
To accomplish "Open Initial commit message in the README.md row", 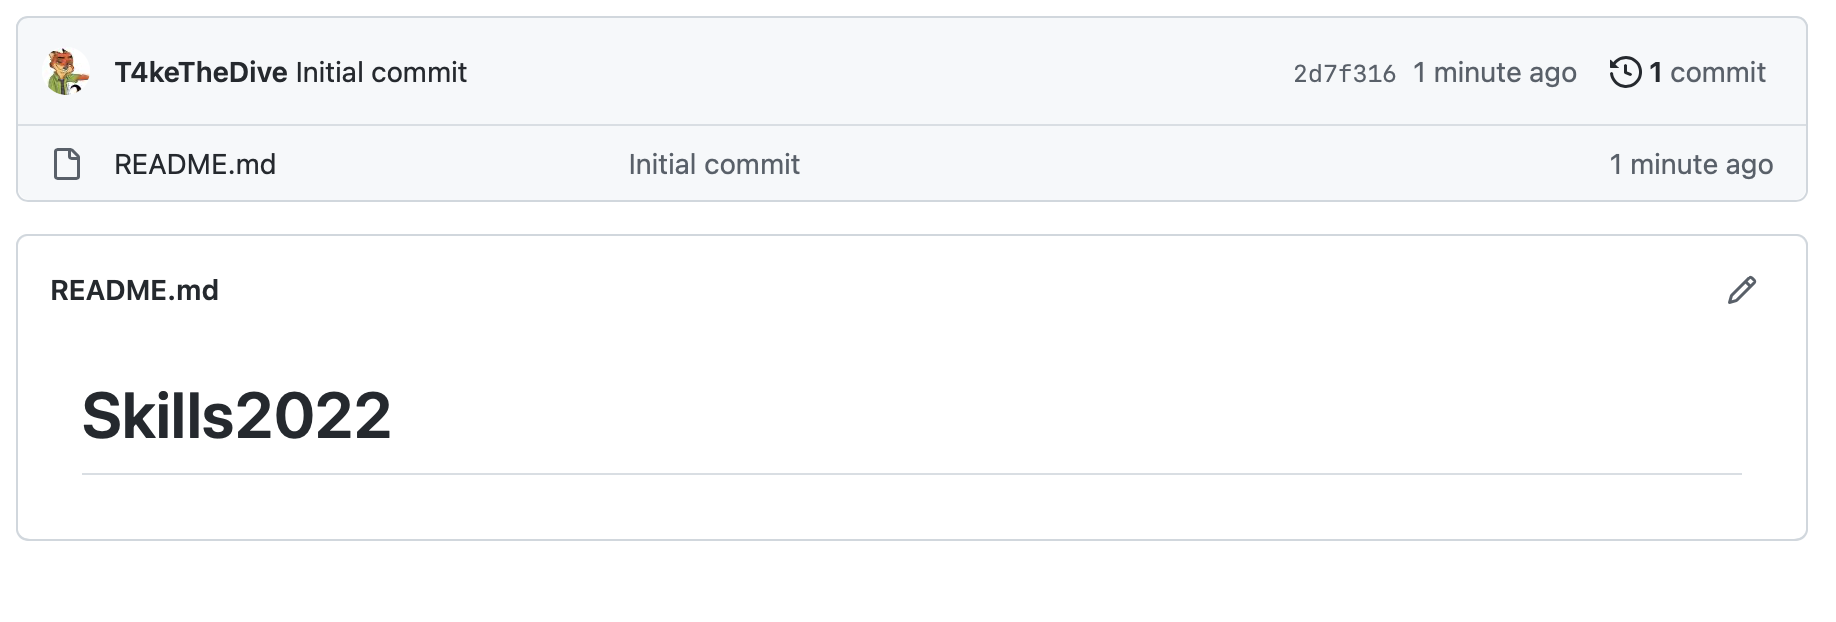I will [714, 164].
